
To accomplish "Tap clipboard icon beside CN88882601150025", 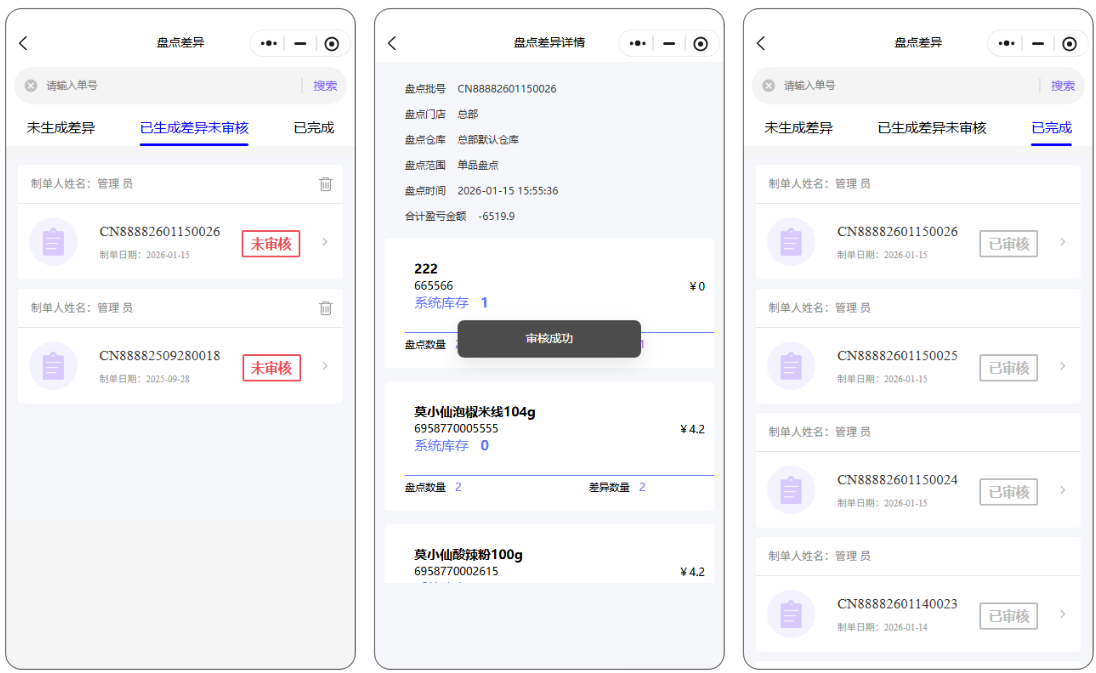I will pyautogui.click(x=791, y=366).
